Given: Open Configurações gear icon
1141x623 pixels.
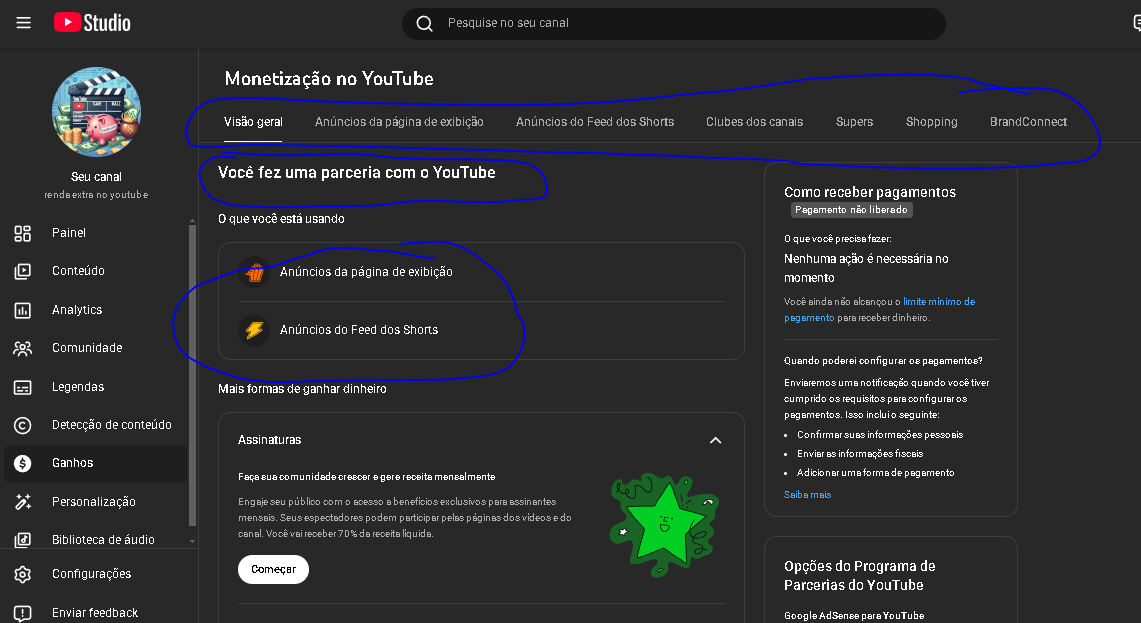Looking at the screenshot, I should point(22,574).
